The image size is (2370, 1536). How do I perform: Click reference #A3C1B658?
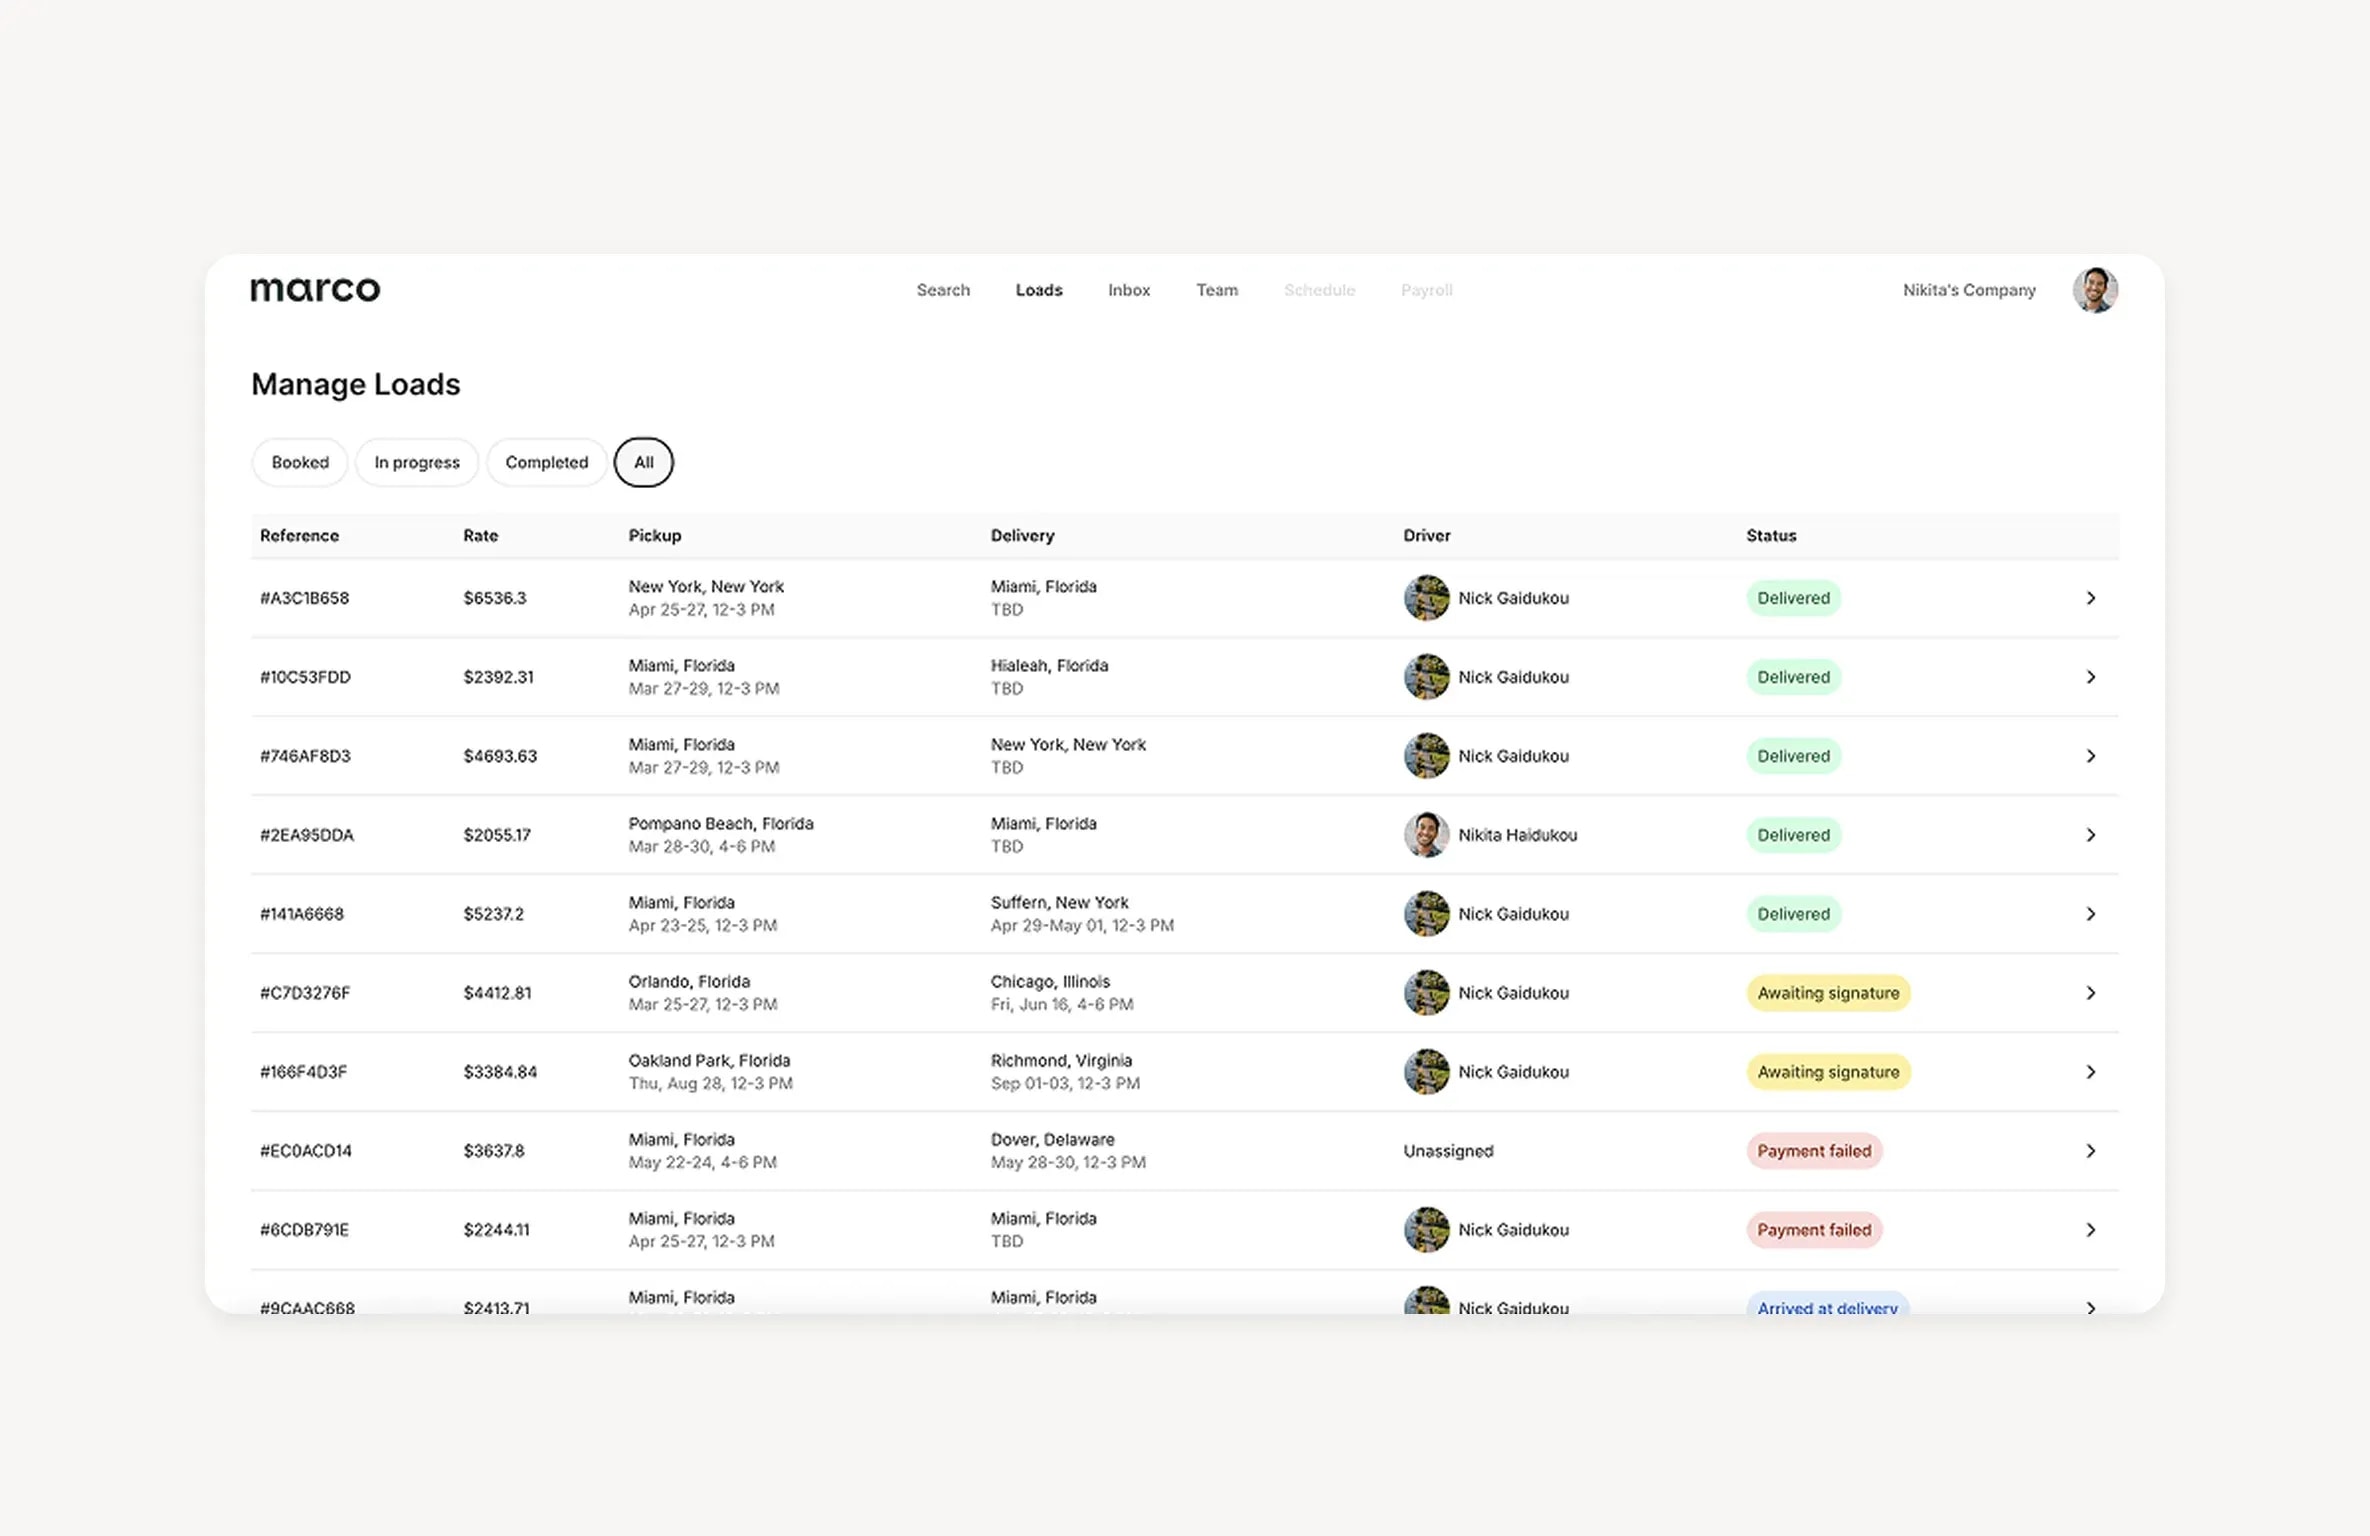[x=304, y=598]
